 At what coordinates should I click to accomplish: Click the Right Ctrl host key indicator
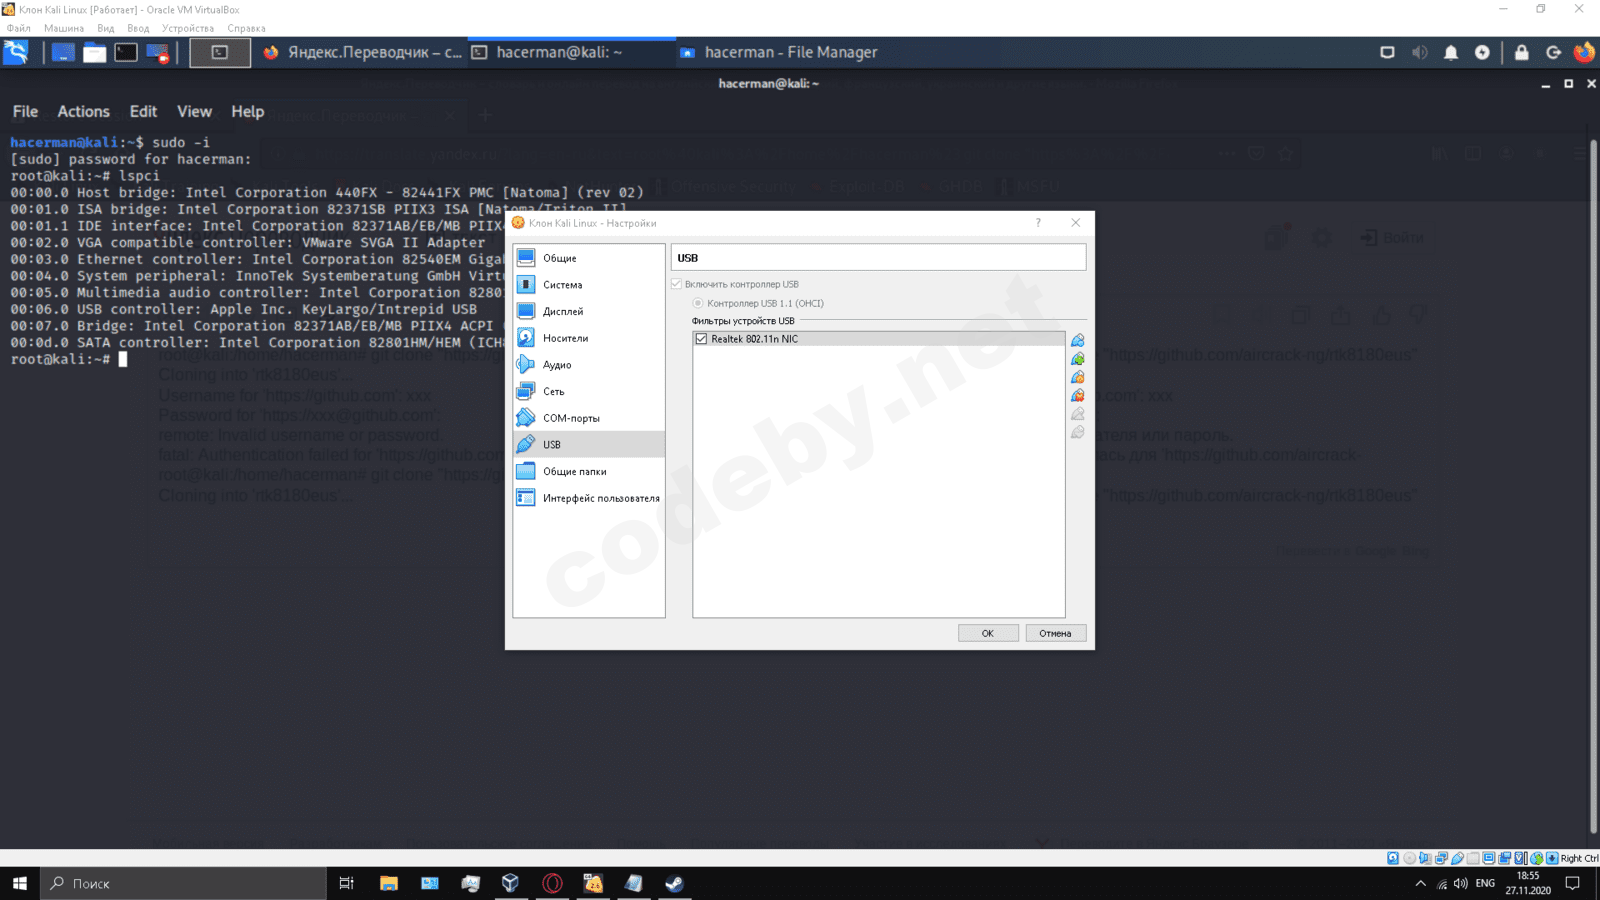[x=1579, y=858]
